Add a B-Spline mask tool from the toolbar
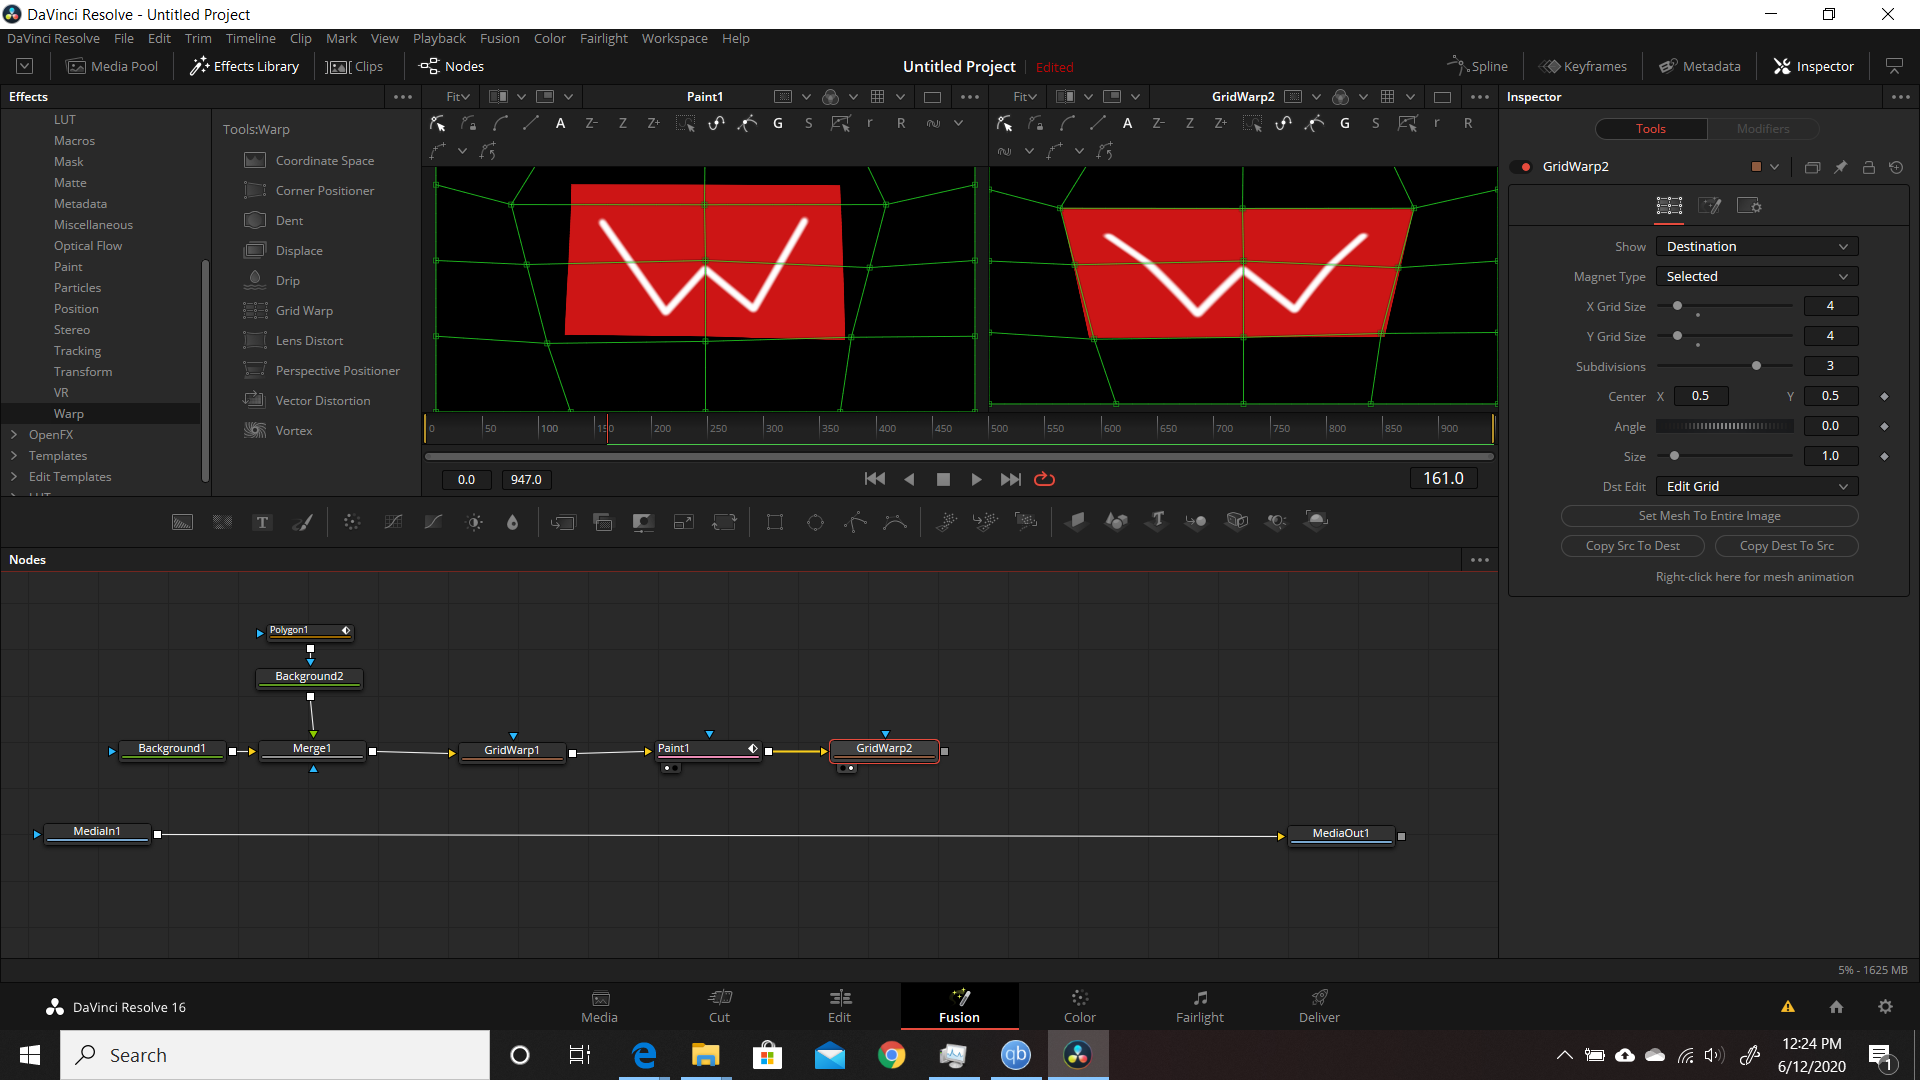 click(895, 522)
